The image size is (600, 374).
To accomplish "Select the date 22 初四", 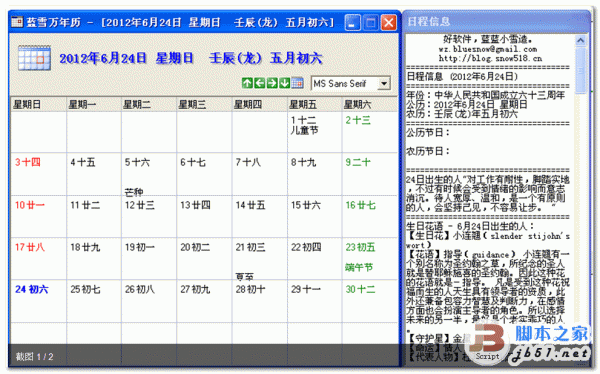I will click(315, 259).
